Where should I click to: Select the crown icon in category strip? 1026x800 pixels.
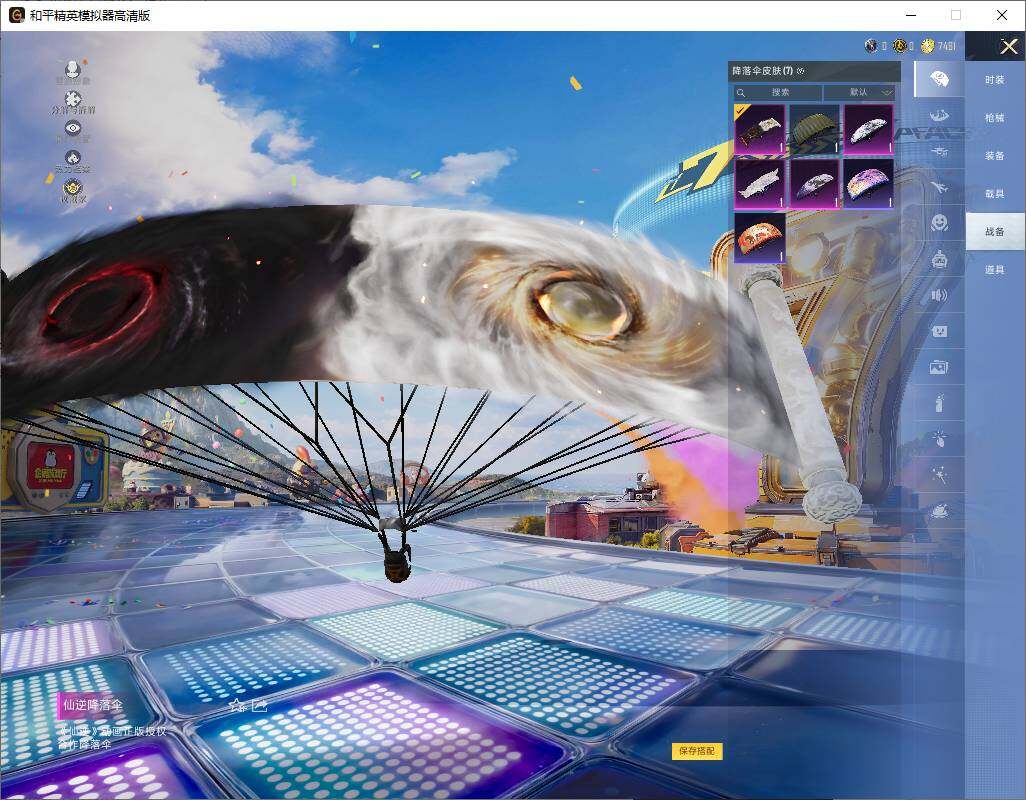[939, 116]
